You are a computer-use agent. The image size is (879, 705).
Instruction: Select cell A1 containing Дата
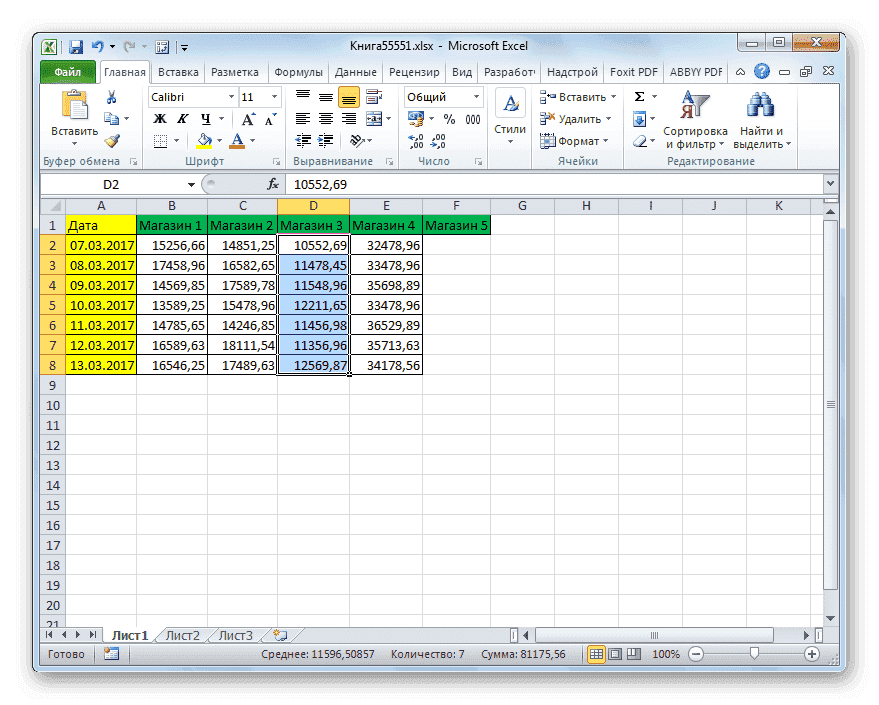(x=100, y=225)
